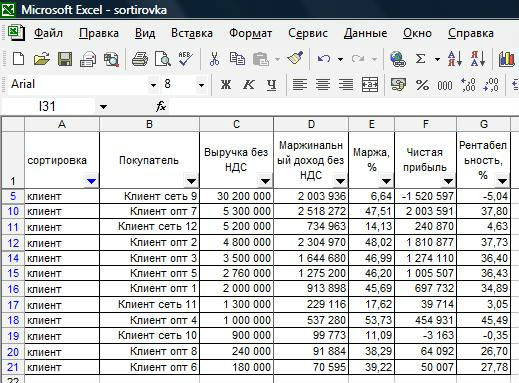Open the Выручка без НДС filter dropdown
Screen dimensions: 519x383
tap(265, 181)
